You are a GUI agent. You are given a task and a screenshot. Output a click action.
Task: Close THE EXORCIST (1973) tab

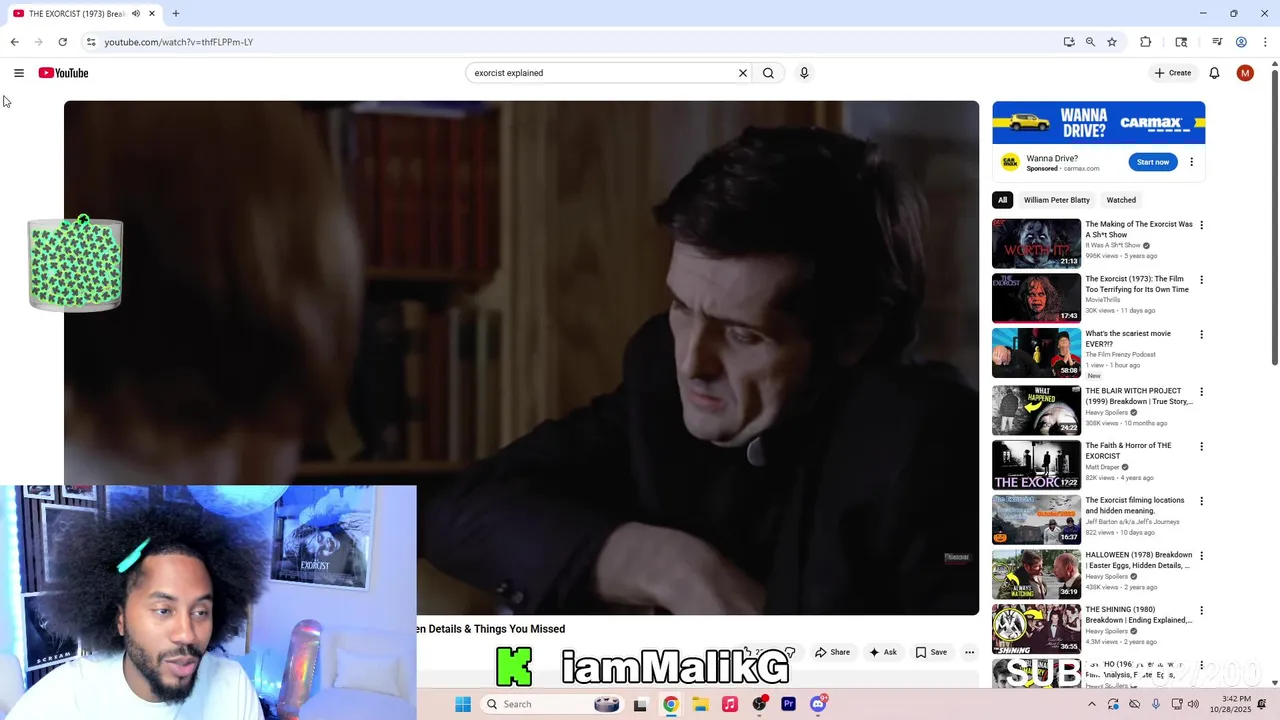point(152,14)
